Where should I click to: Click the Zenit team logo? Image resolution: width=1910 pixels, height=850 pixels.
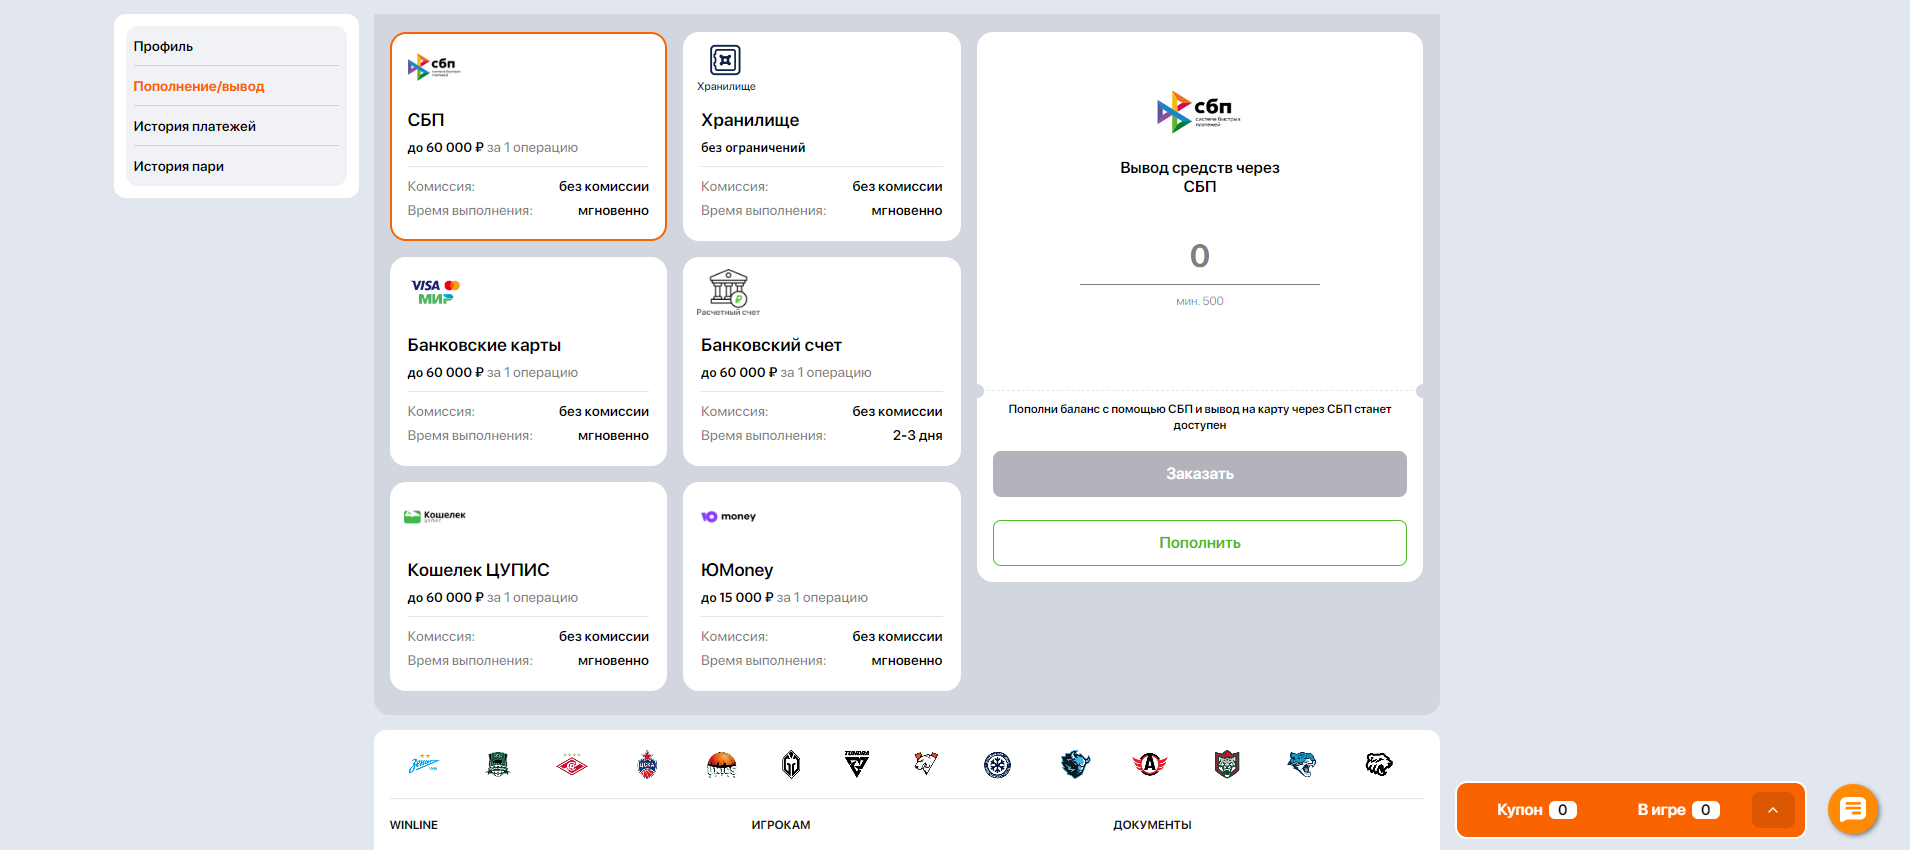424,765
